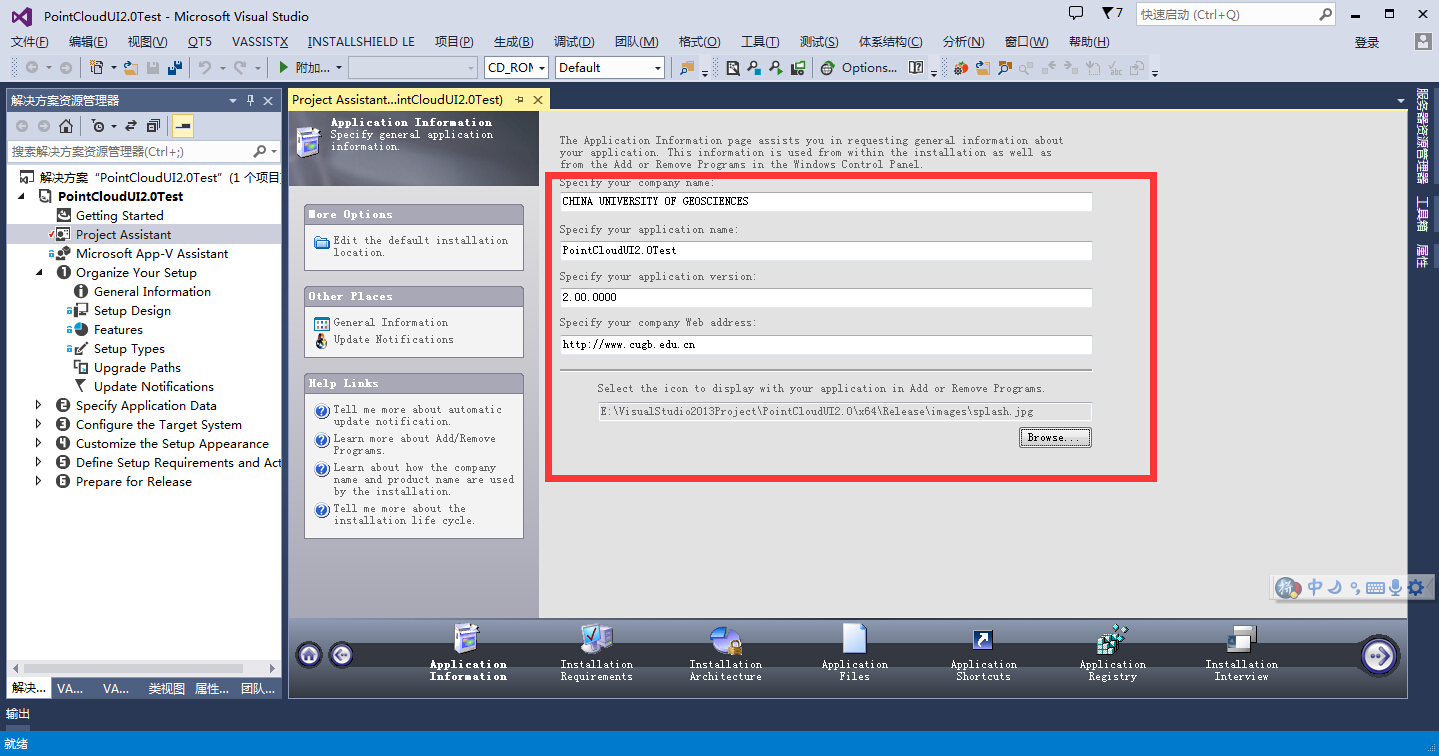Open the 输出 output panel tab
The height and width of the screenshot is (756, 1439).
[18, 714]
